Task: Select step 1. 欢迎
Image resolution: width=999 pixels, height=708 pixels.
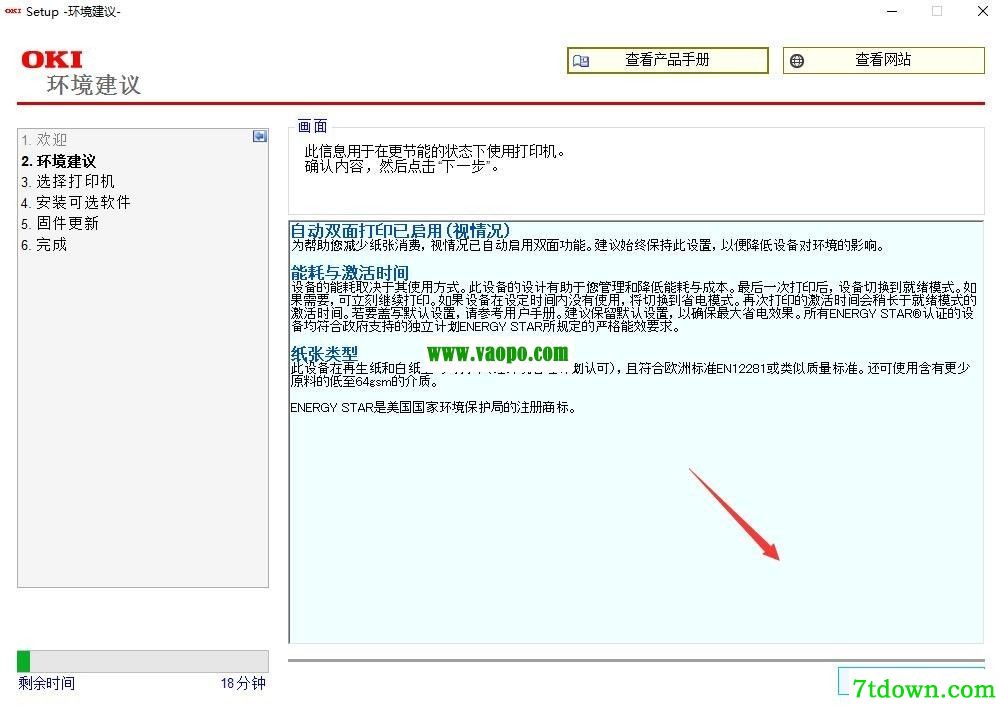Action: coord(44,140)
